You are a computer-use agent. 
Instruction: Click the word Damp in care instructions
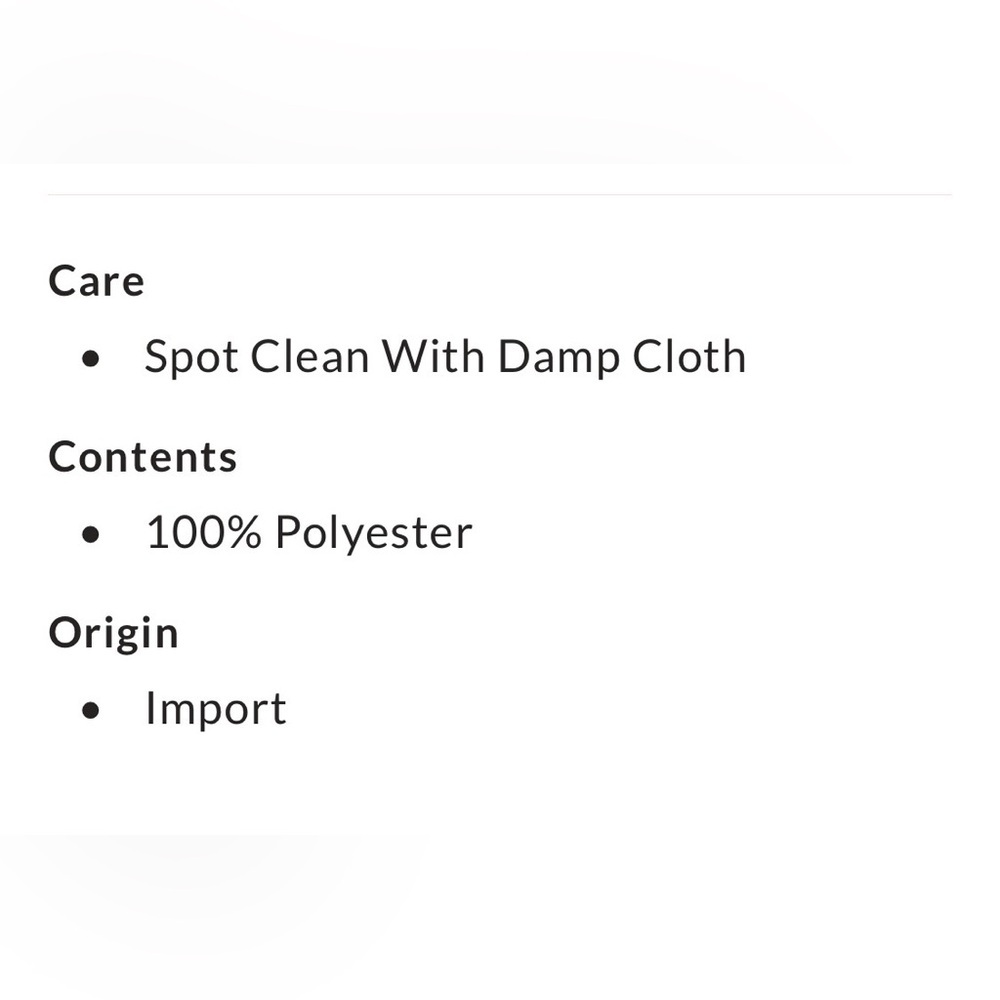pyautogui.click(x=559, y=358)
